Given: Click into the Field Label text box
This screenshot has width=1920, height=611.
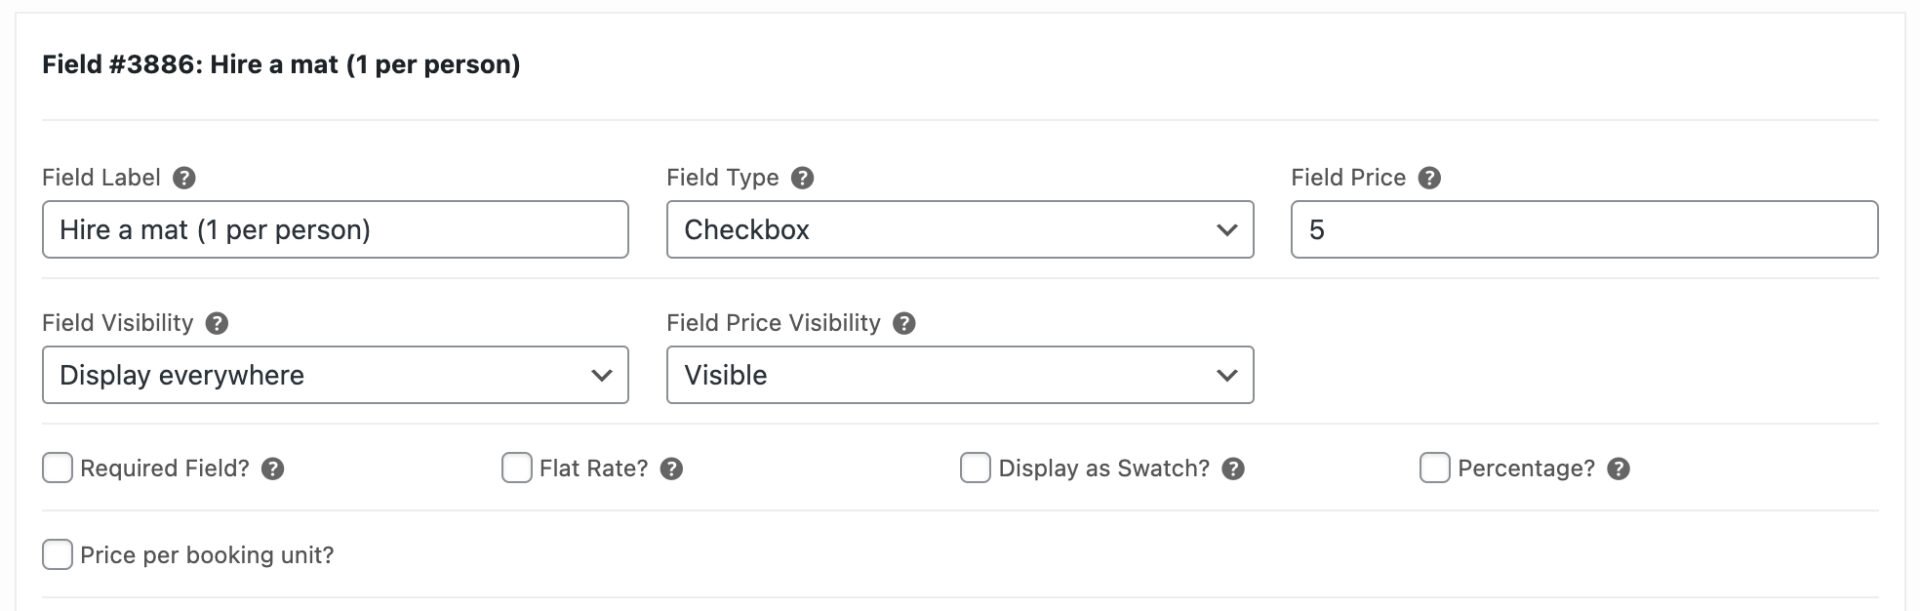Looking at the screenshot, I should 335,230.
